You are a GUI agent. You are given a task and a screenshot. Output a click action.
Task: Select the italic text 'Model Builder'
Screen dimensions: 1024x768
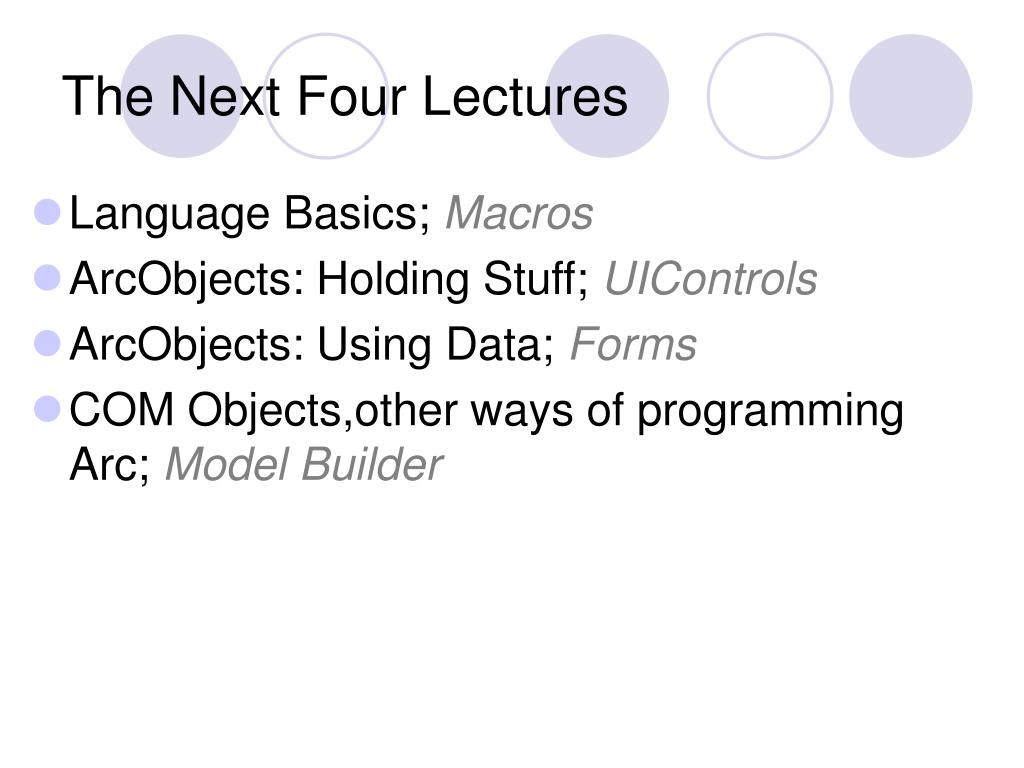pos(304,464)
